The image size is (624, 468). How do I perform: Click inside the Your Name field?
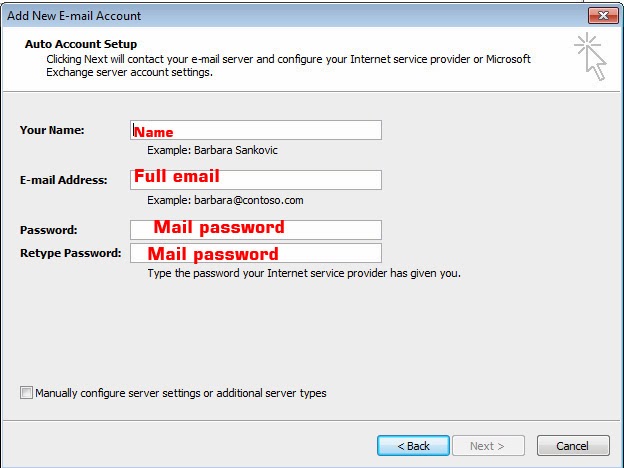tap(256, 131)
